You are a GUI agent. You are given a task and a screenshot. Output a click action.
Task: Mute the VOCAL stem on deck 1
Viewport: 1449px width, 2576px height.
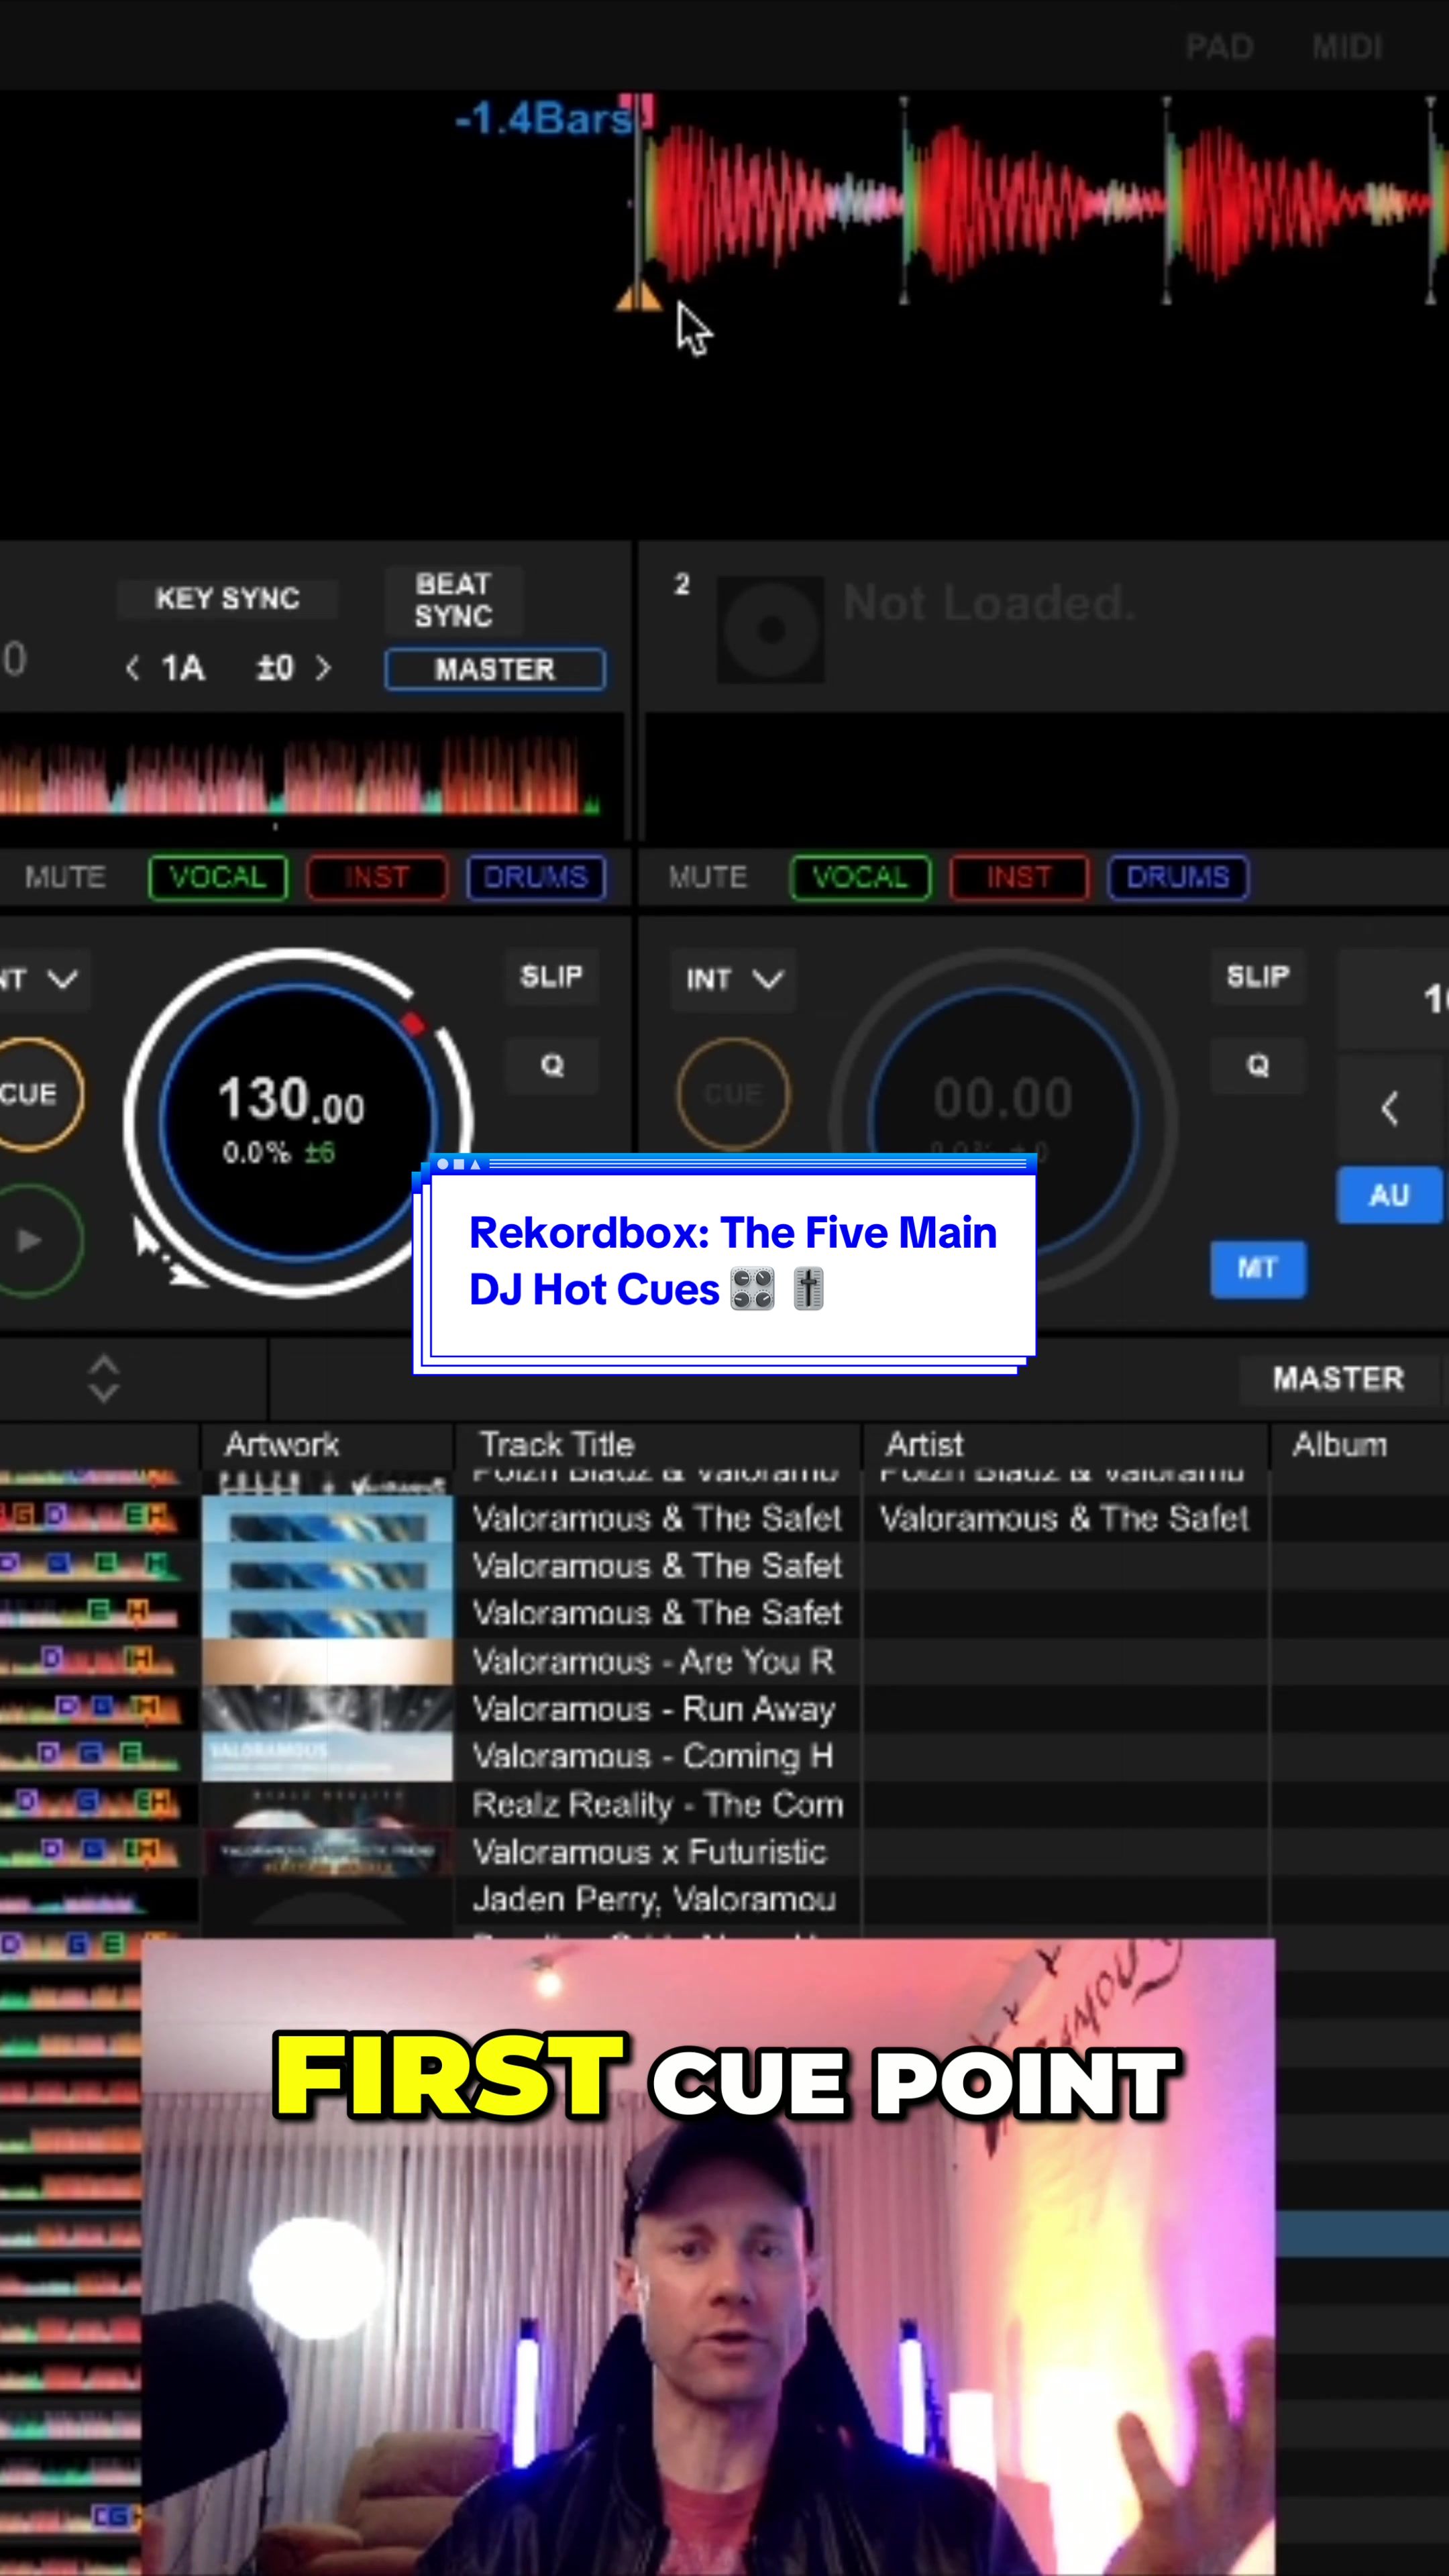coord(218,877)
